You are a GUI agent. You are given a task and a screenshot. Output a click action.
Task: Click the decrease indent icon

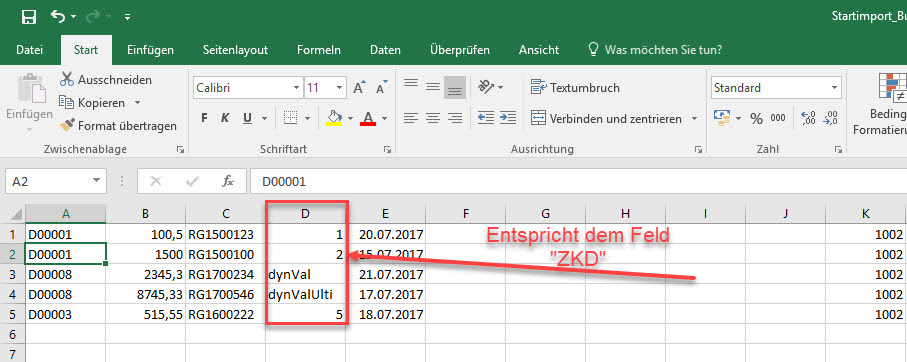[x=486, y=118]
